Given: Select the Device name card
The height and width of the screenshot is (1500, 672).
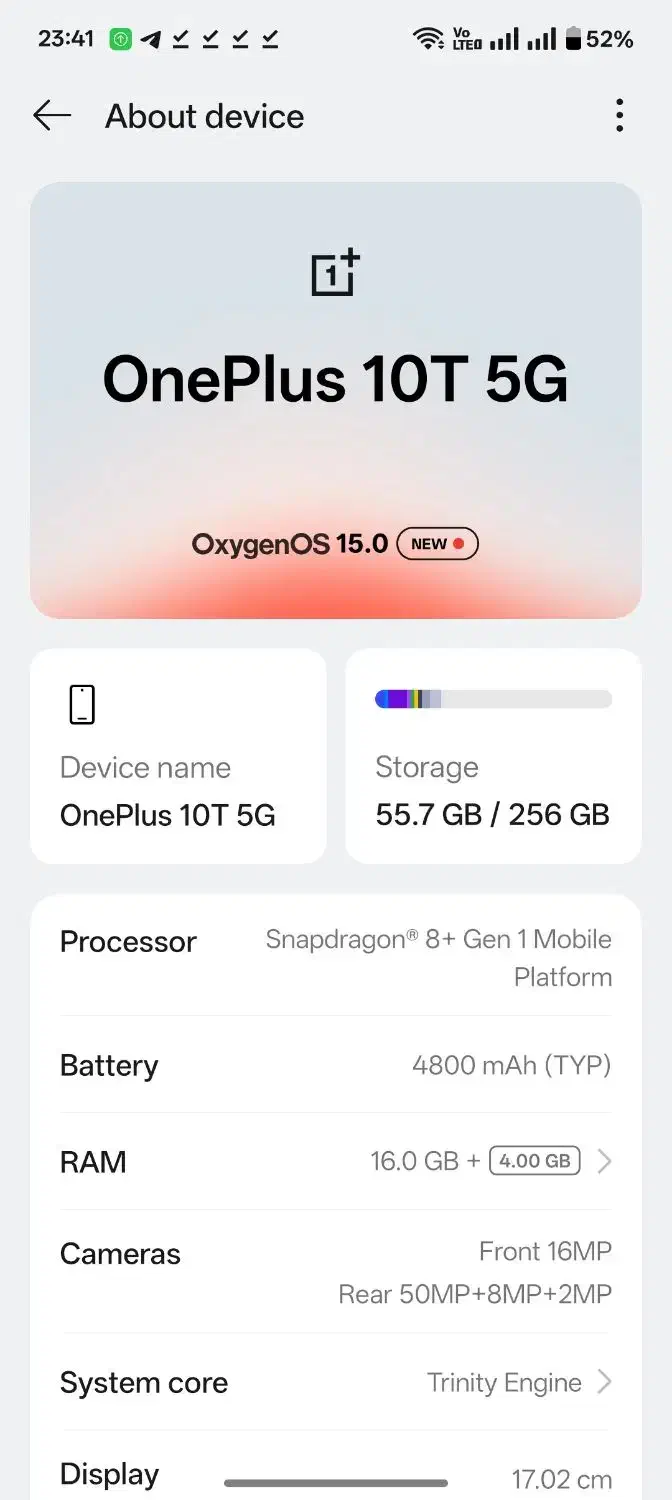Looking at the screenshot, I should (x=178, y=756).
